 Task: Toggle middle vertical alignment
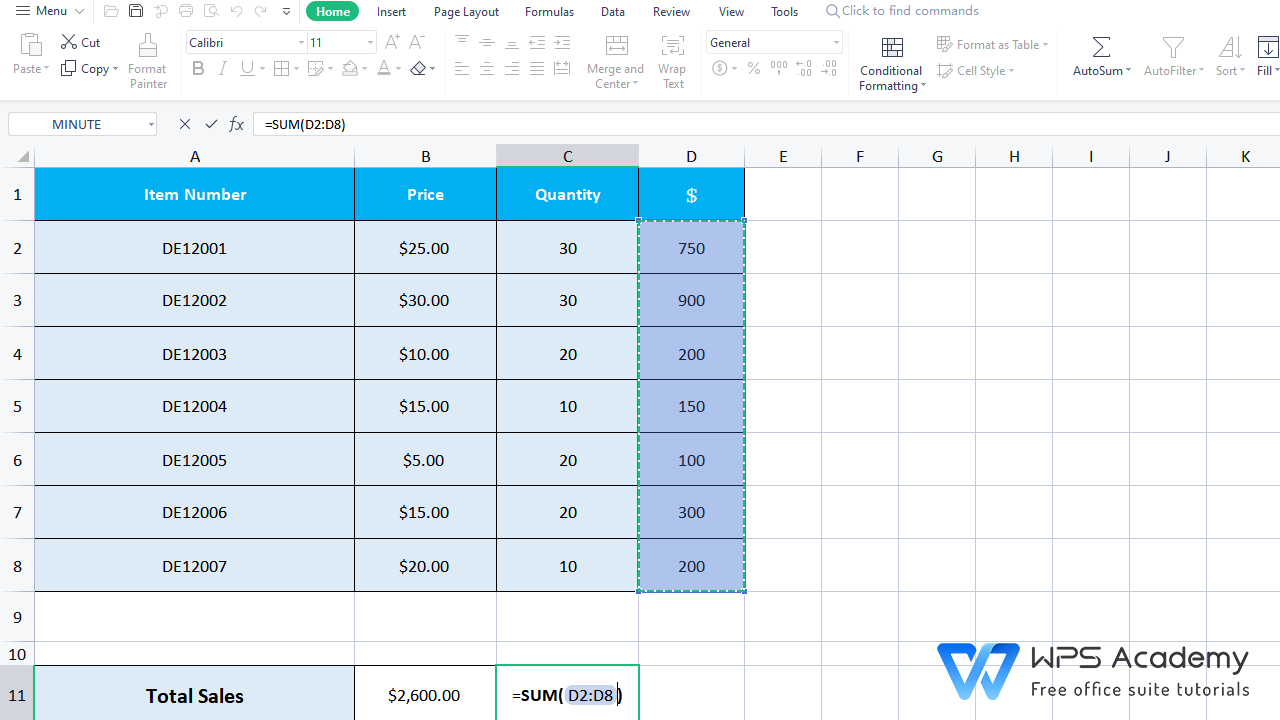pos(487,42)
